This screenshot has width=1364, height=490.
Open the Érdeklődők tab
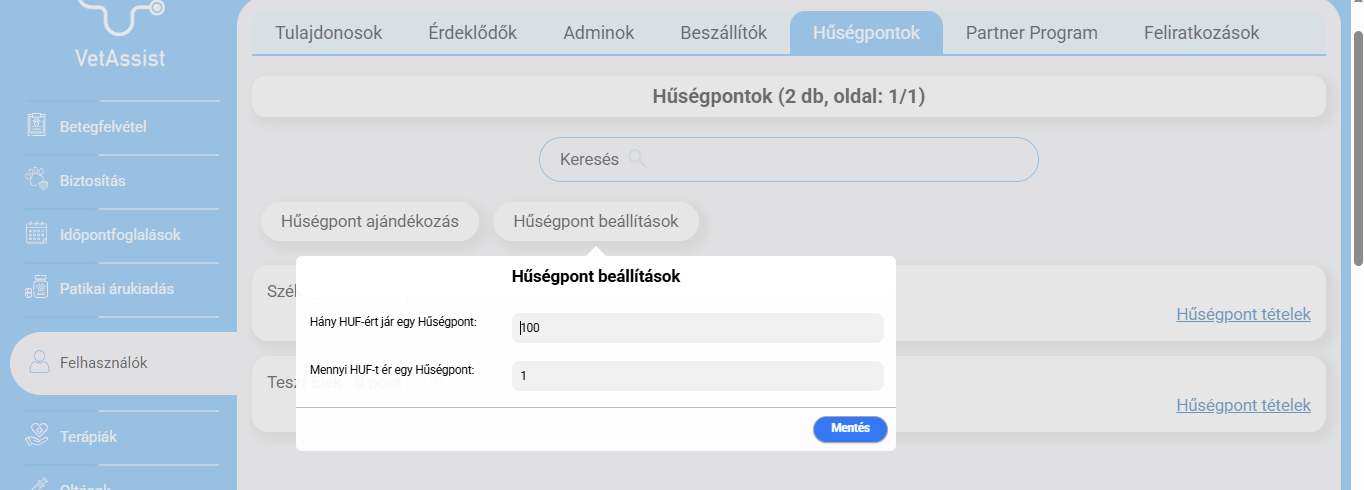tap(472, 33)
